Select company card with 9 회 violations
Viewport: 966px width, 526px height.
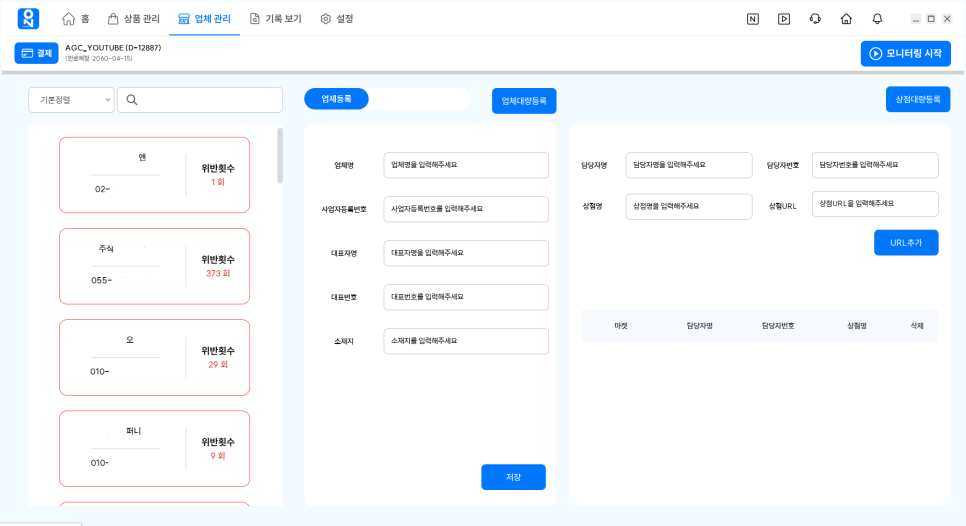click(x=155, y=448)
